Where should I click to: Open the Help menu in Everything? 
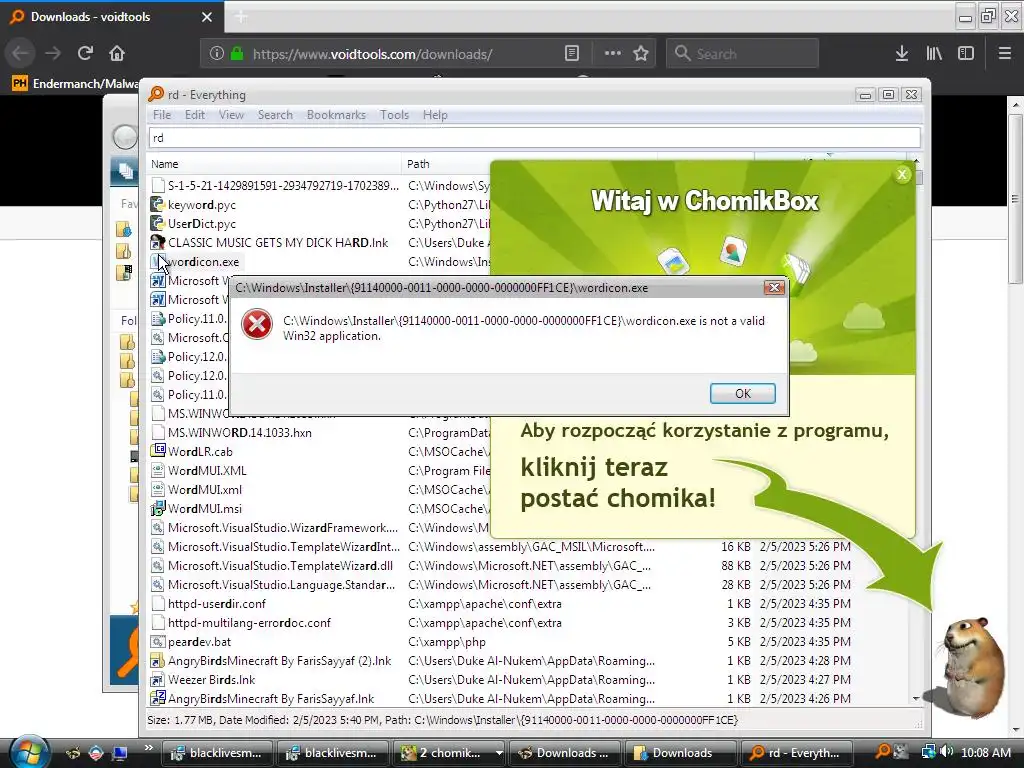click(435, 115)
